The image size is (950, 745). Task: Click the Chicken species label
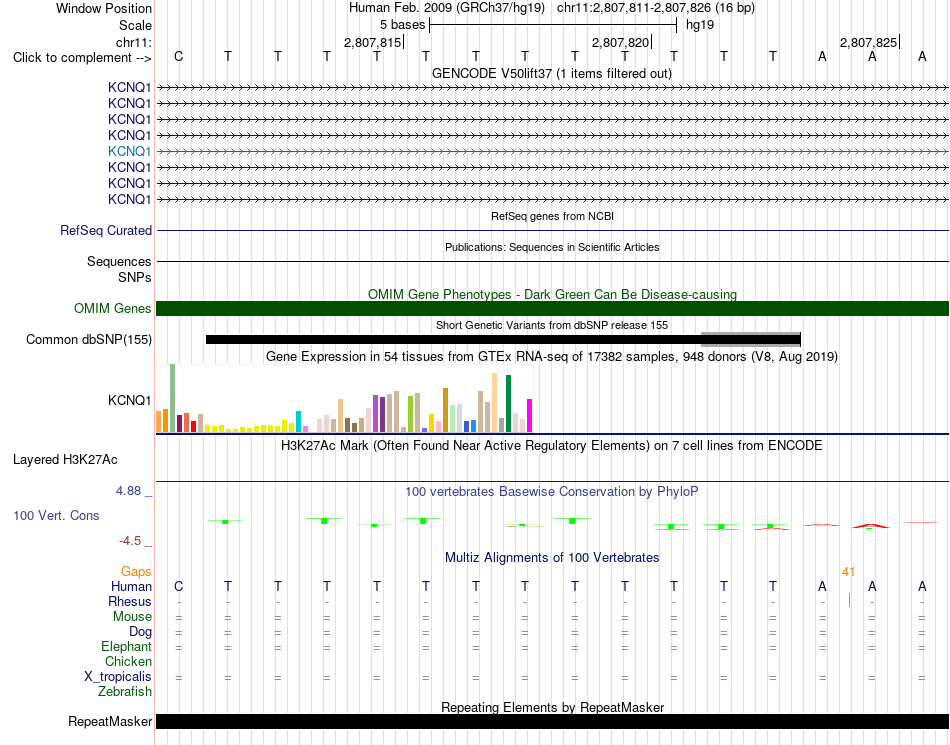128,661
